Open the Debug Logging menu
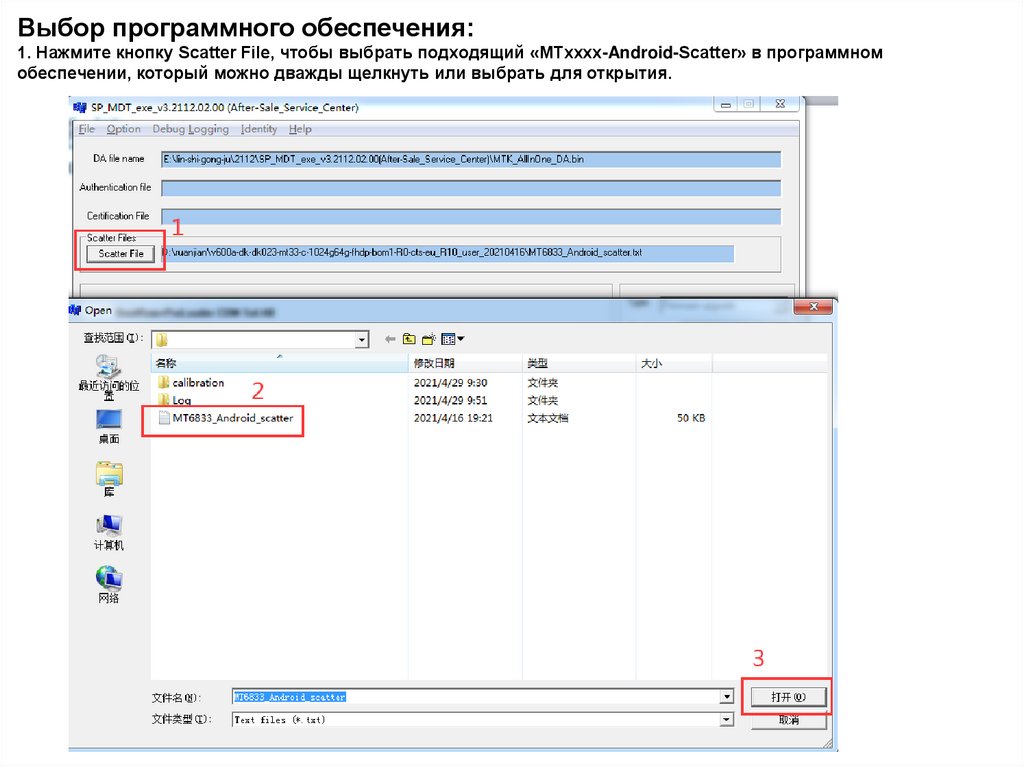 coord(191,129)
